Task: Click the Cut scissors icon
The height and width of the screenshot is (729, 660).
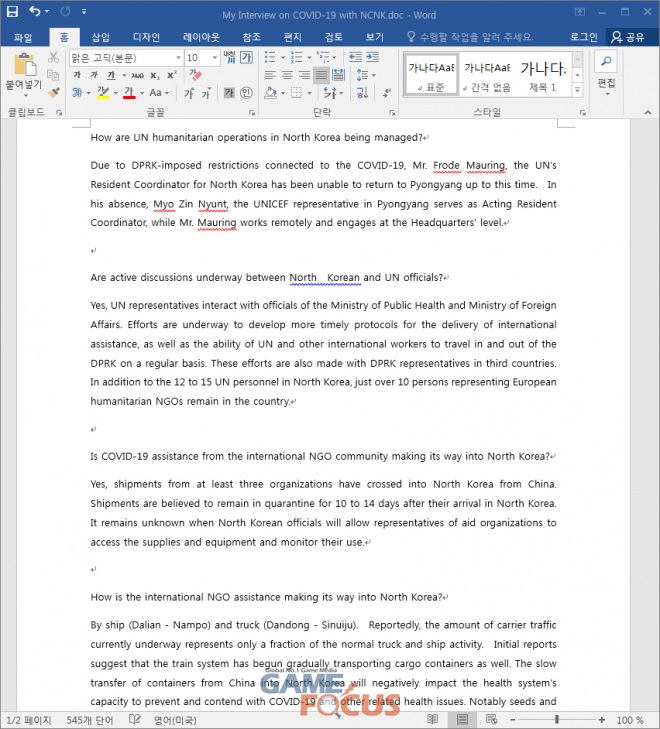Action: pos(53,58)
